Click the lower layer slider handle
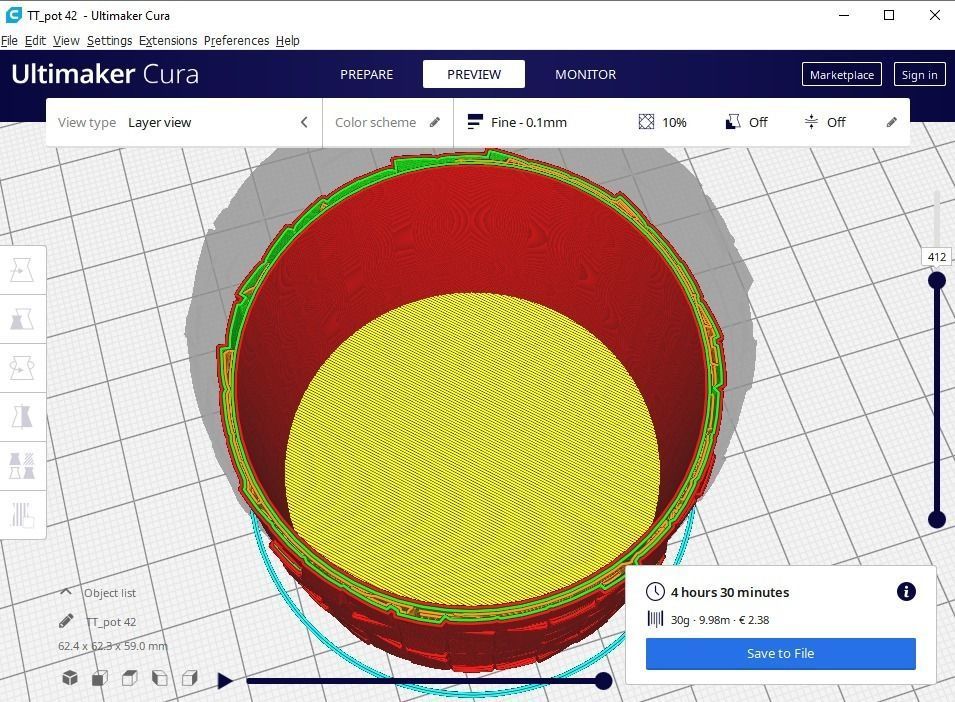Viewport: 955px width, 702px height. [x=937, y=519]
